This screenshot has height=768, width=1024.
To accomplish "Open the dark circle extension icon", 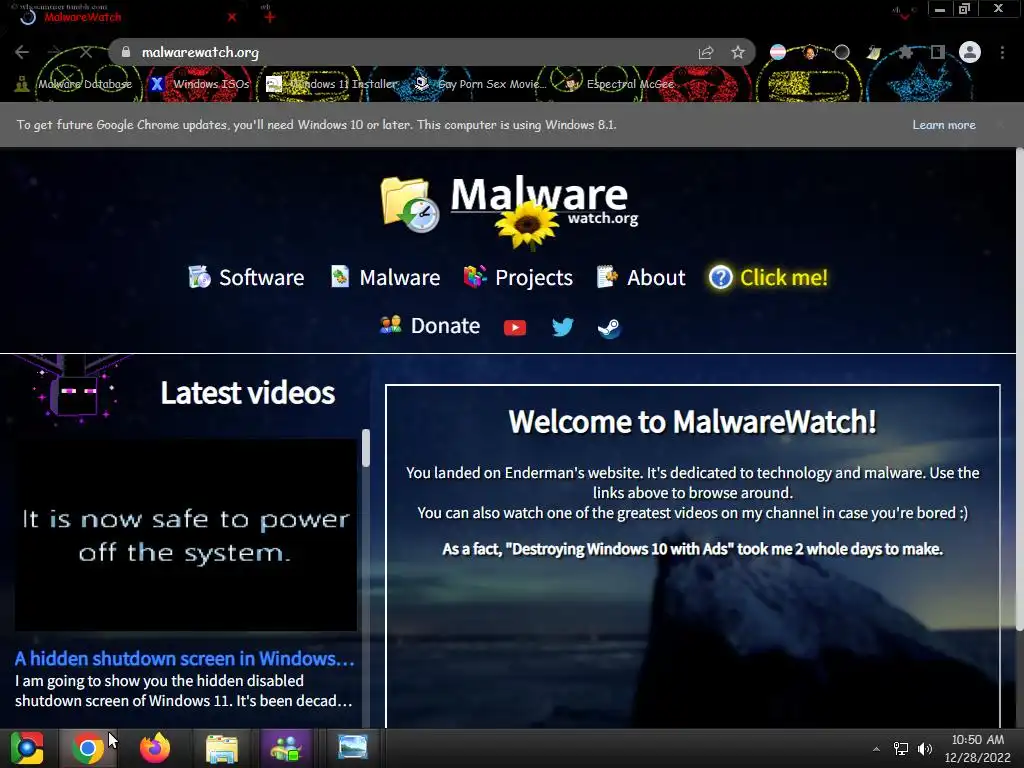I will (x=842, y=52).
